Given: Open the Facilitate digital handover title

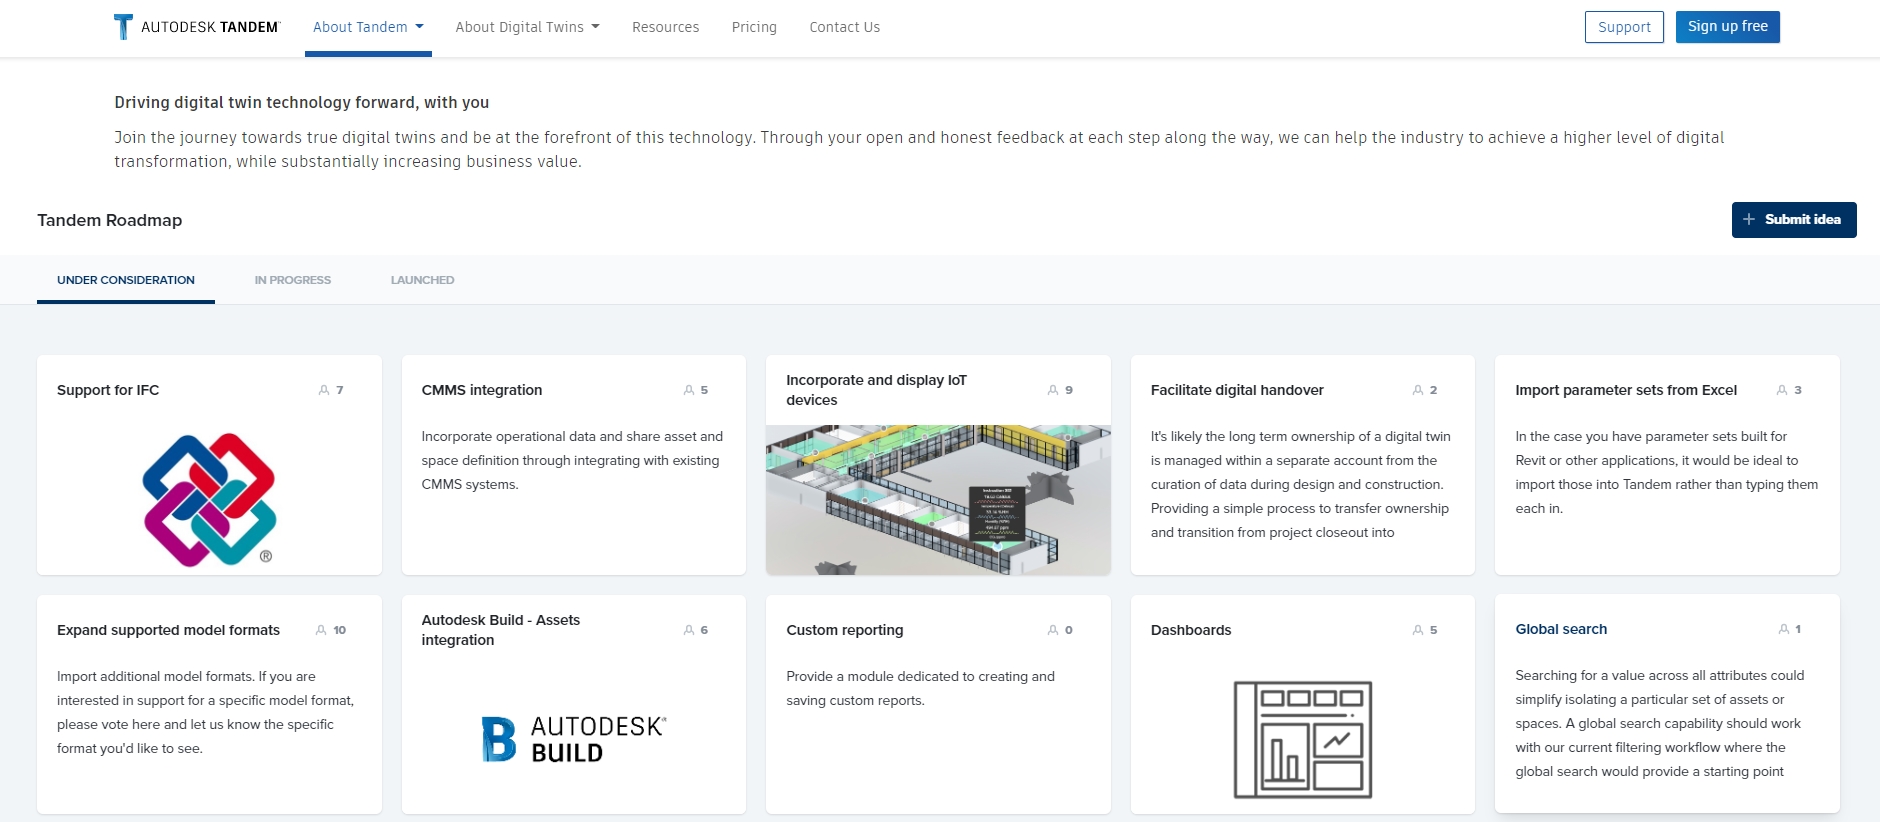Looking at the screenshot, I should click(1237, 390).
